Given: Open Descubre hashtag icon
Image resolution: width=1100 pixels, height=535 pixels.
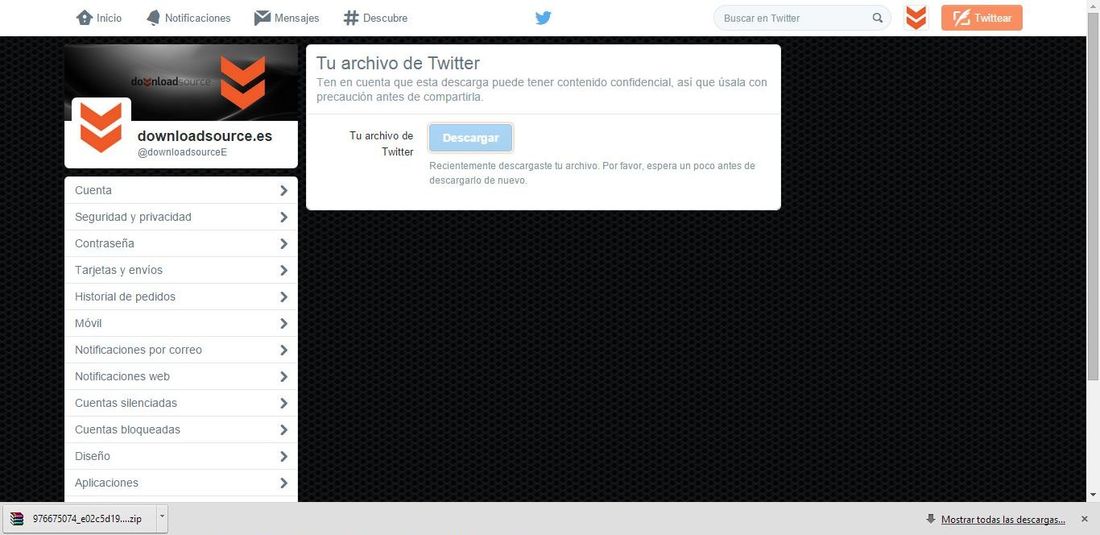Looking at the screenshot, I should click(x=351, y=18).
